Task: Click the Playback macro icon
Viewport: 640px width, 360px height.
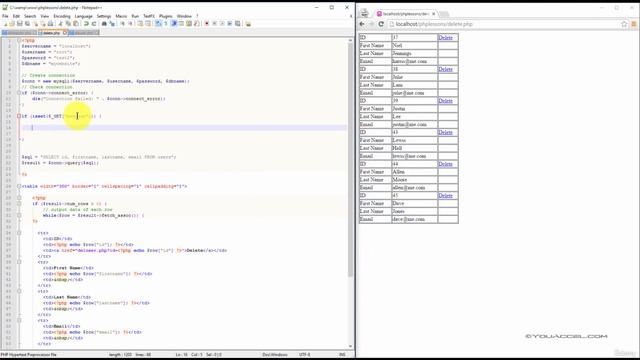Action: [x=222, y=24]
